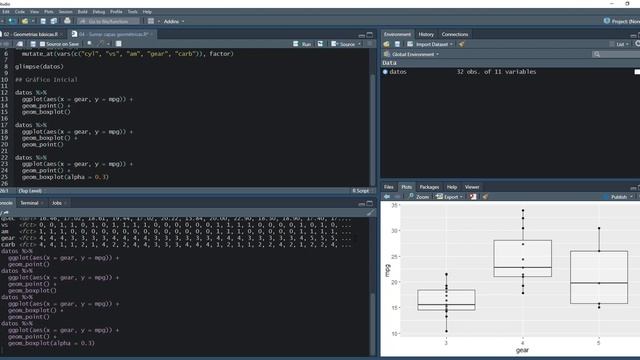Switch to the Files tab

point(389,187)
